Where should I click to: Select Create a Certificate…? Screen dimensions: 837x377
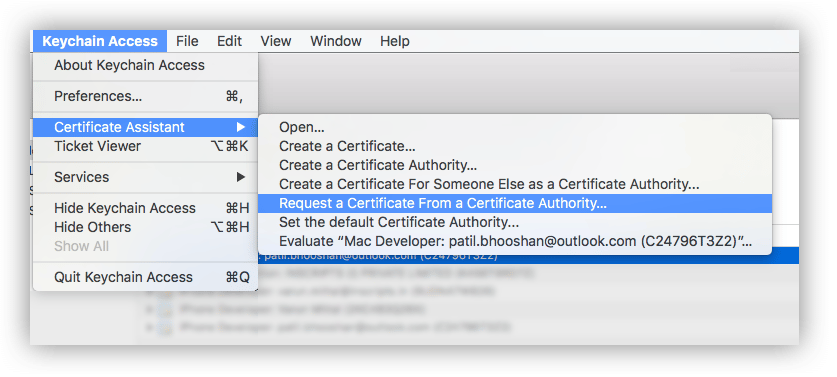pos(515,146)
